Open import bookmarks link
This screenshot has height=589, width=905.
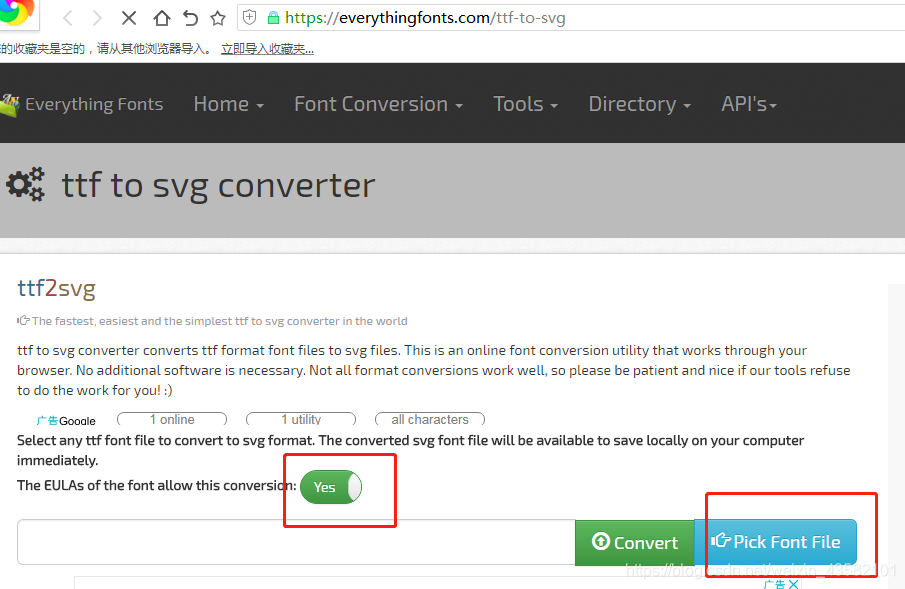267,49
